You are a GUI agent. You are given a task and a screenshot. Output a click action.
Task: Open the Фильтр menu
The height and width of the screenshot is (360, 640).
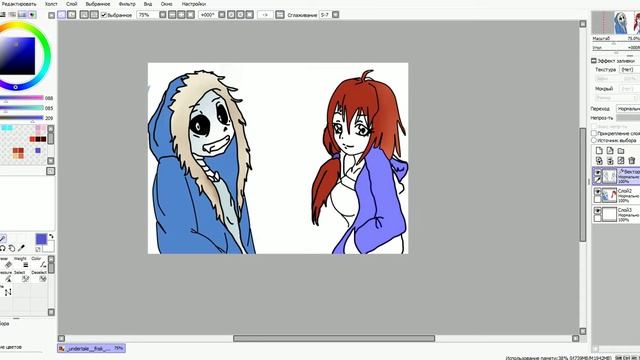click(x=127, y=4)
